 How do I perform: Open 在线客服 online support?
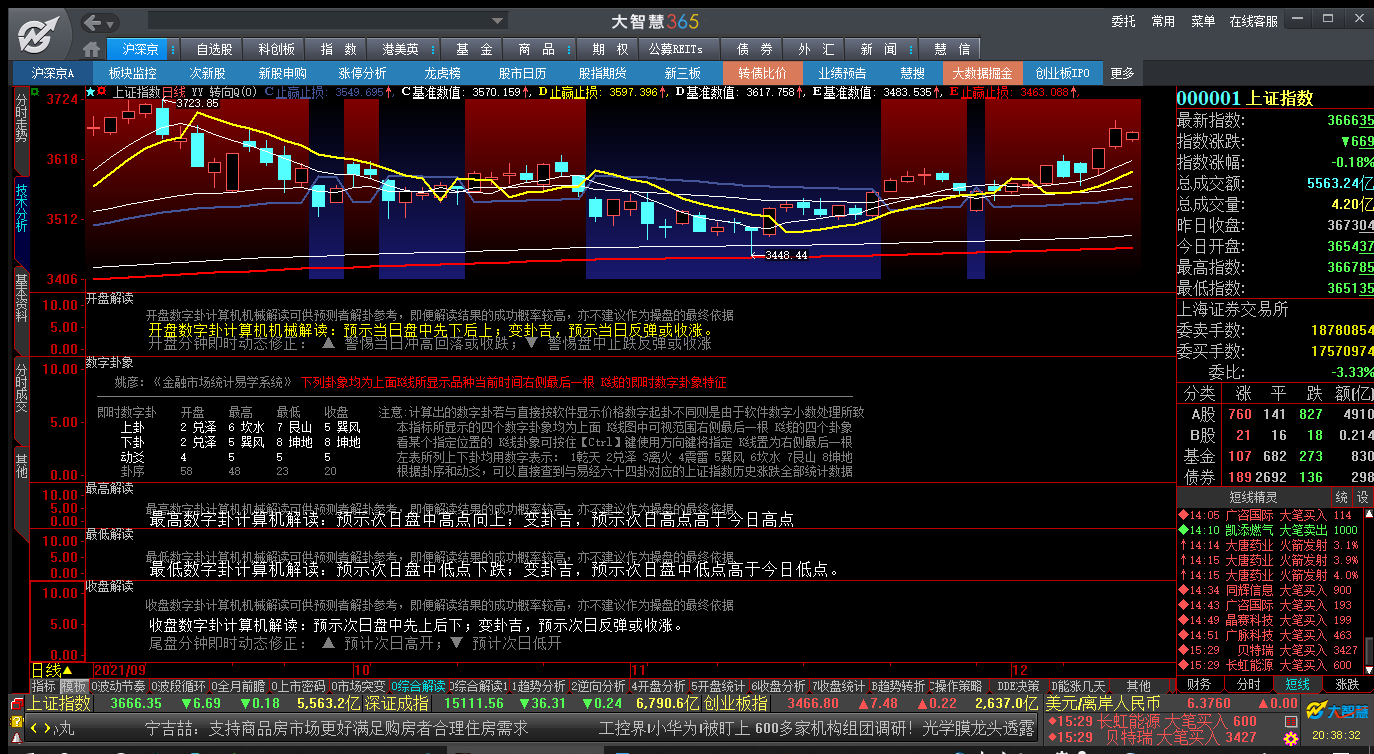1253,21
